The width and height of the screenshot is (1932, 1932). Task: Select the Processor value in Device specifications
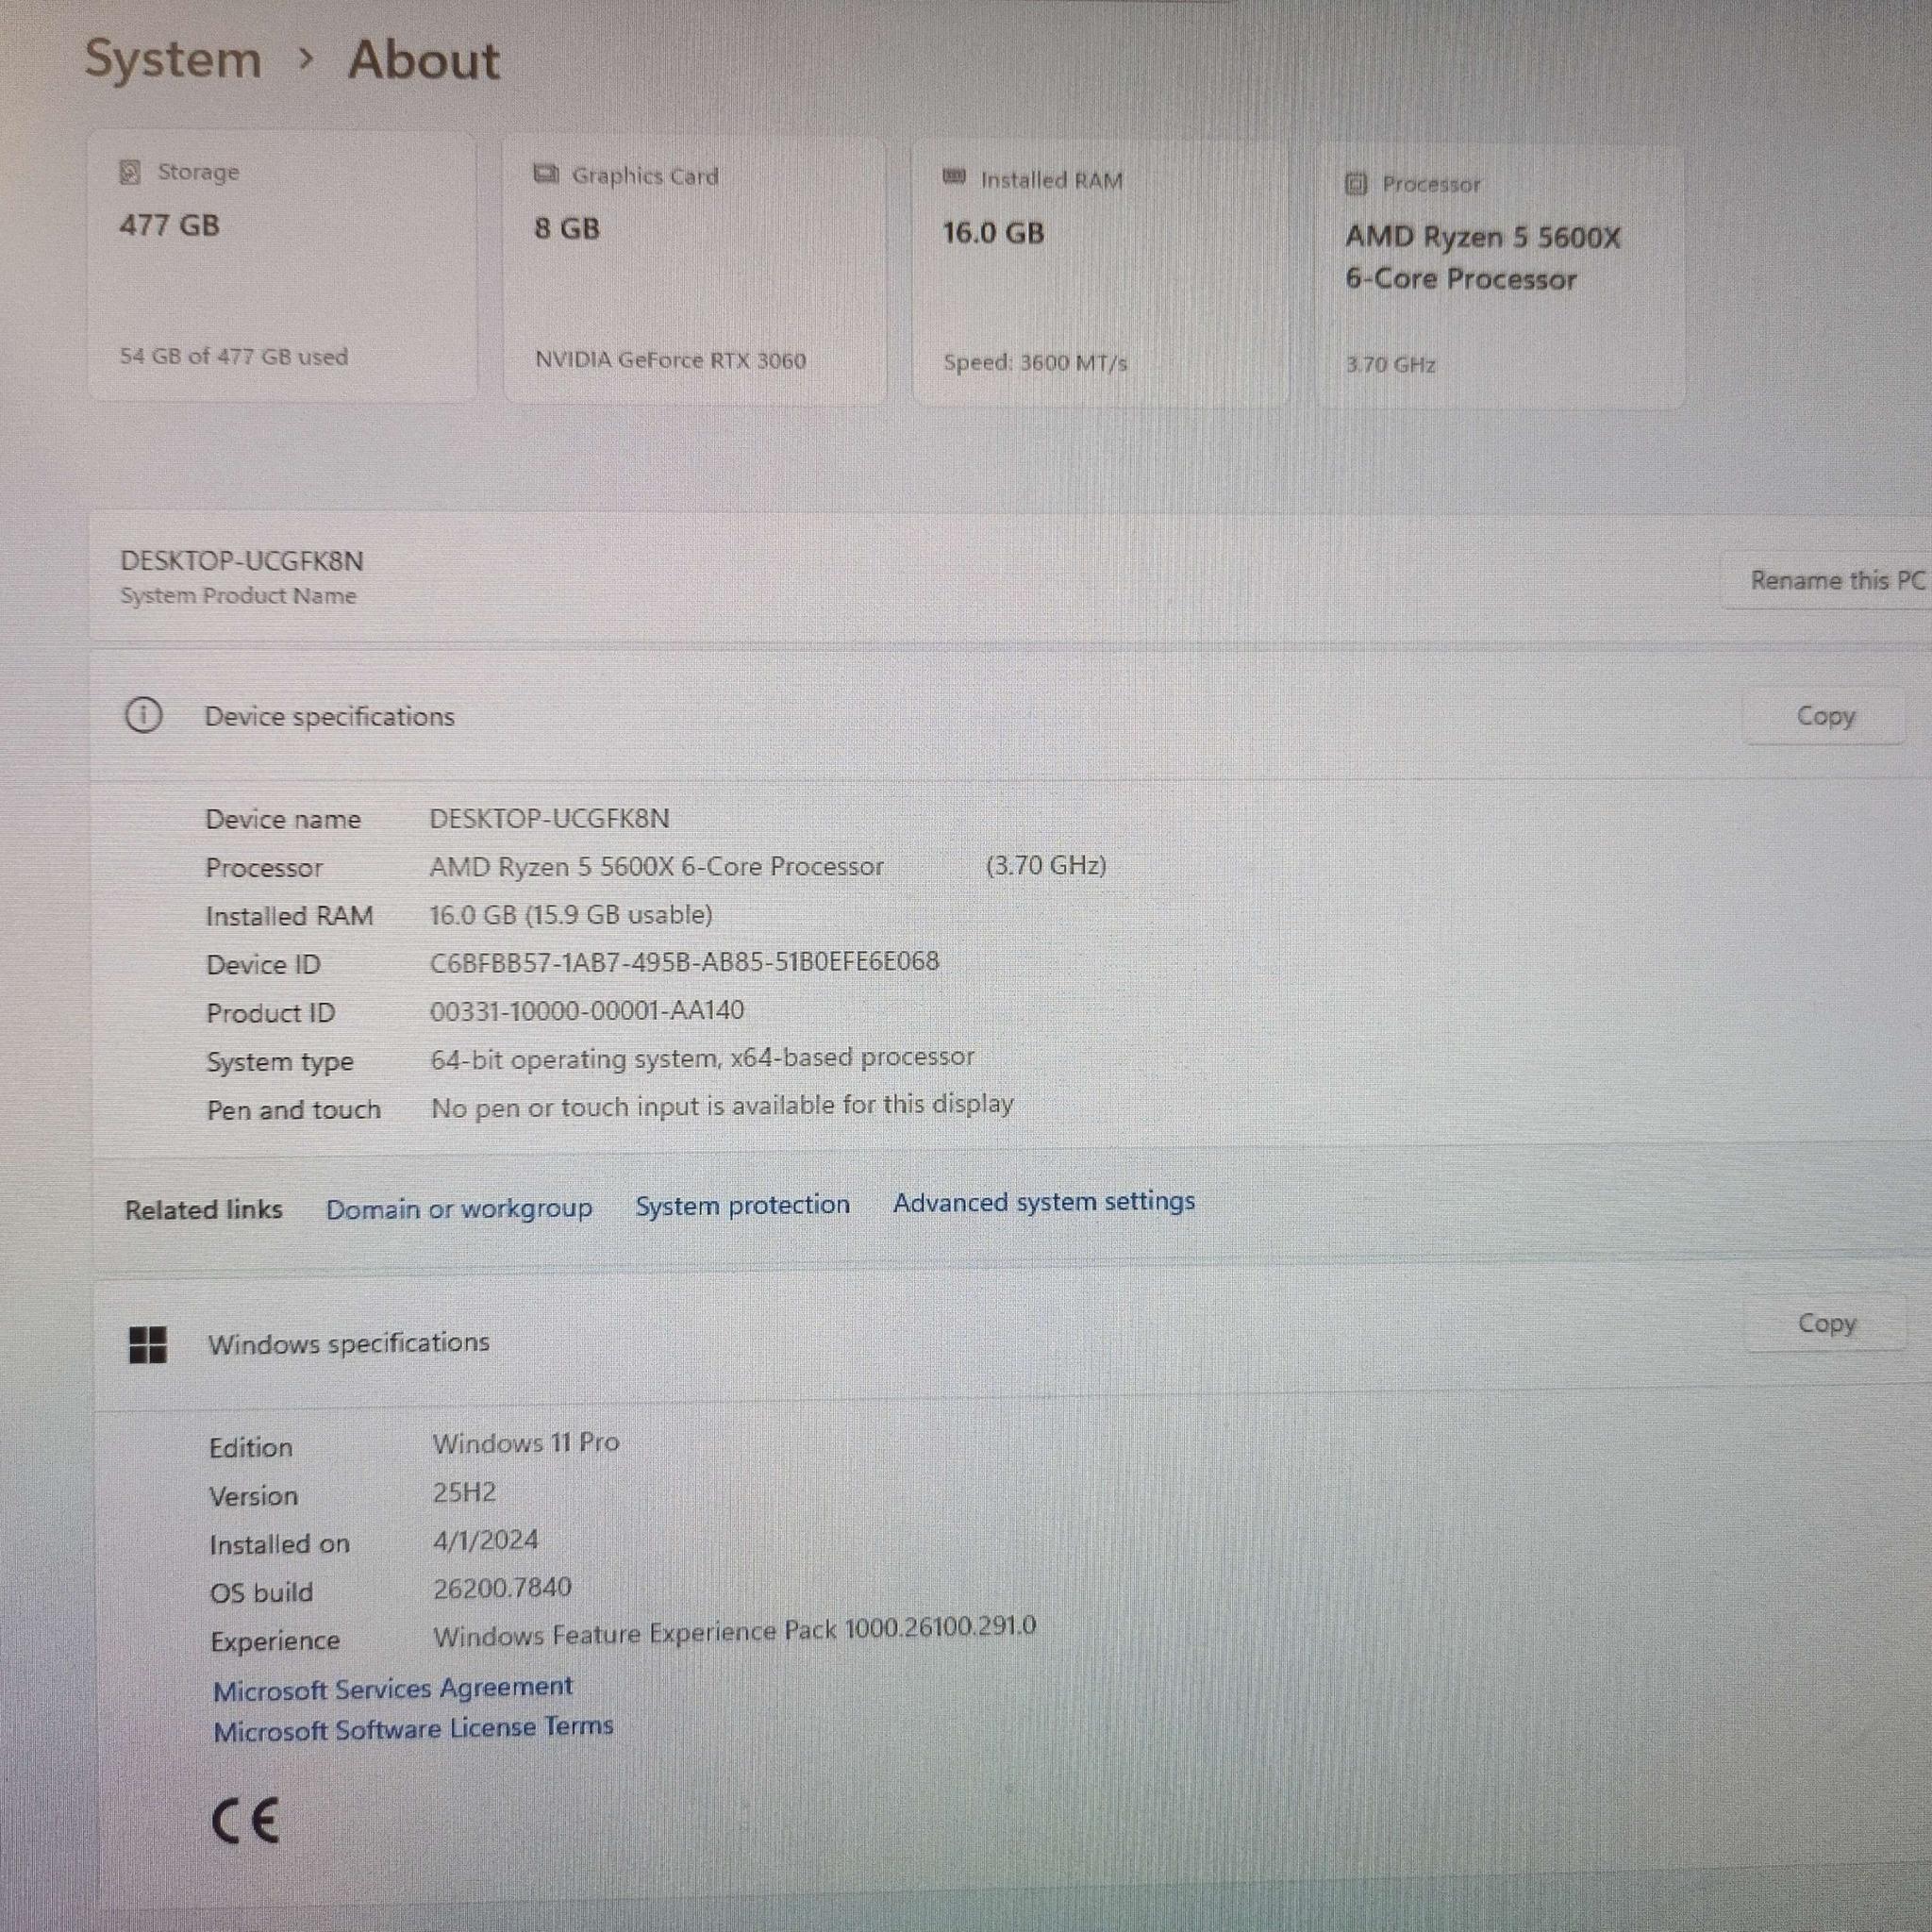pos(657,866)
